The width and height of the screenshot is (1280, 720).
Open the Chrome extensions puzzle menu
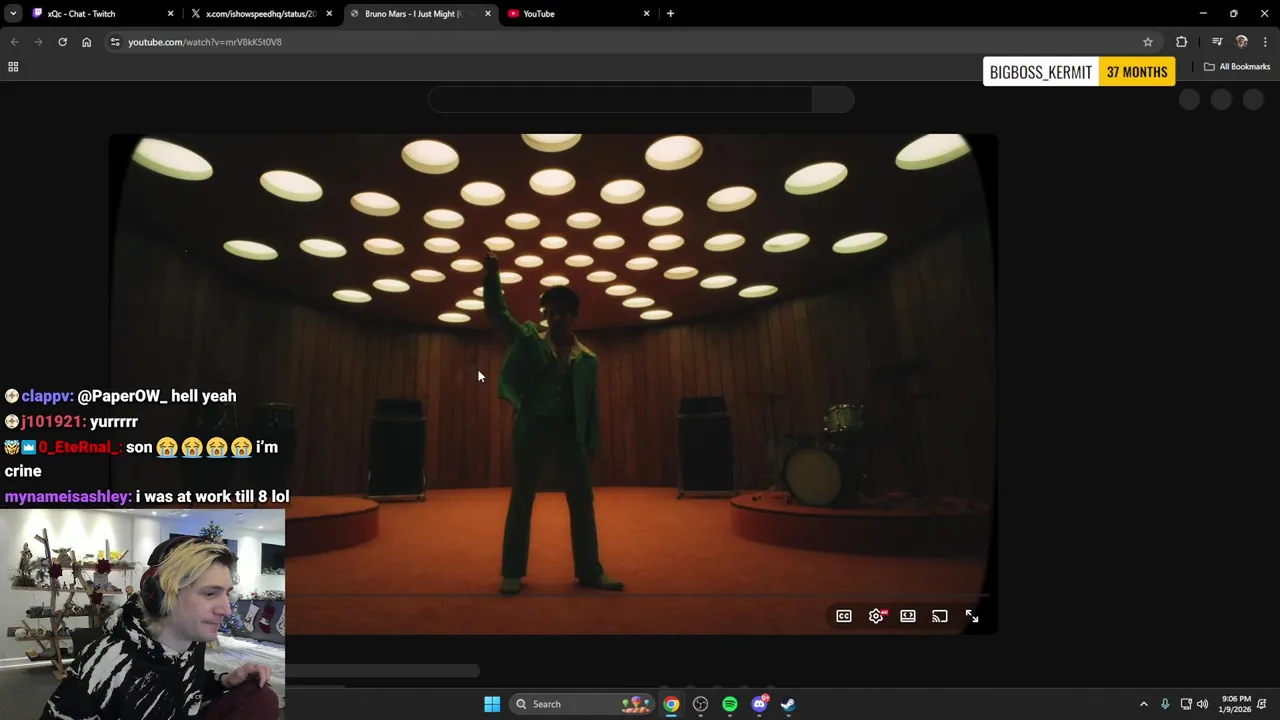pyautogui.click(x=1181, y=42)
